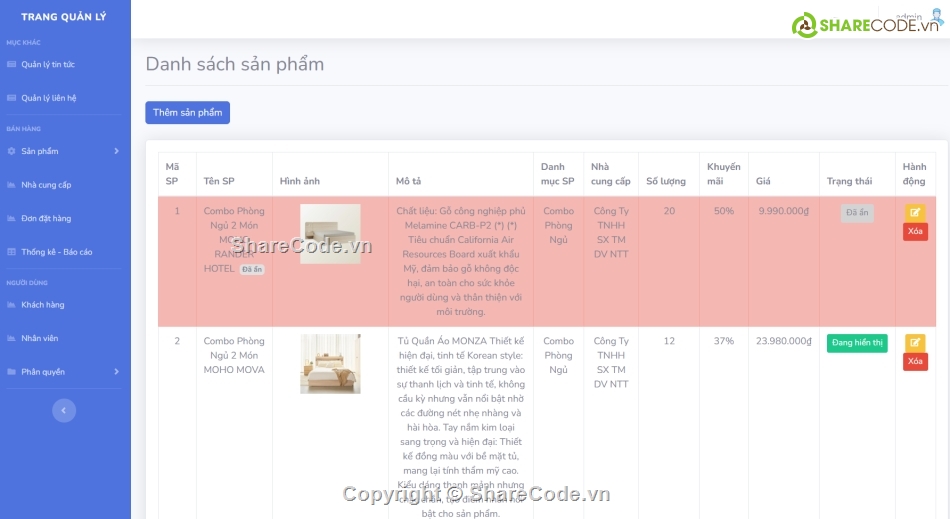Click the Khuyến mãi column header

click(x=723, y=174)
